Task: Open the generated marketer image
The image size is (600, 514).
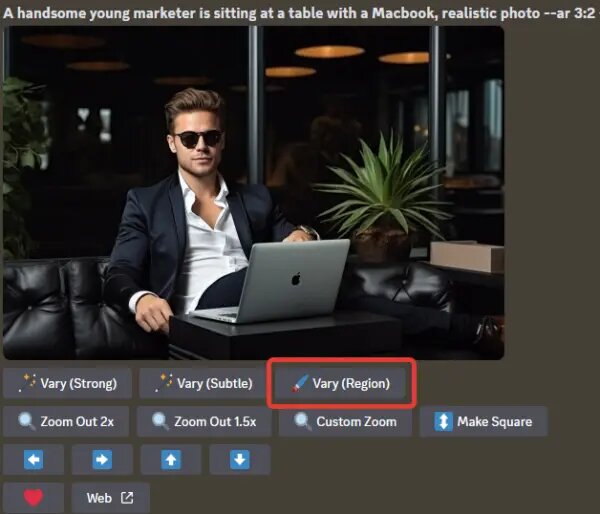Action: pos(253,193)
